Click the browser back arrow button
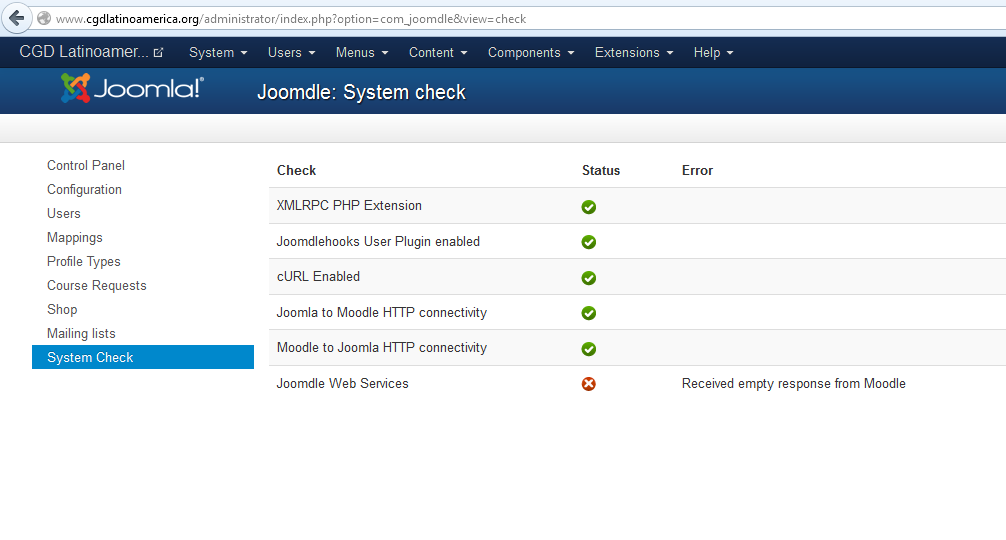 16,18
